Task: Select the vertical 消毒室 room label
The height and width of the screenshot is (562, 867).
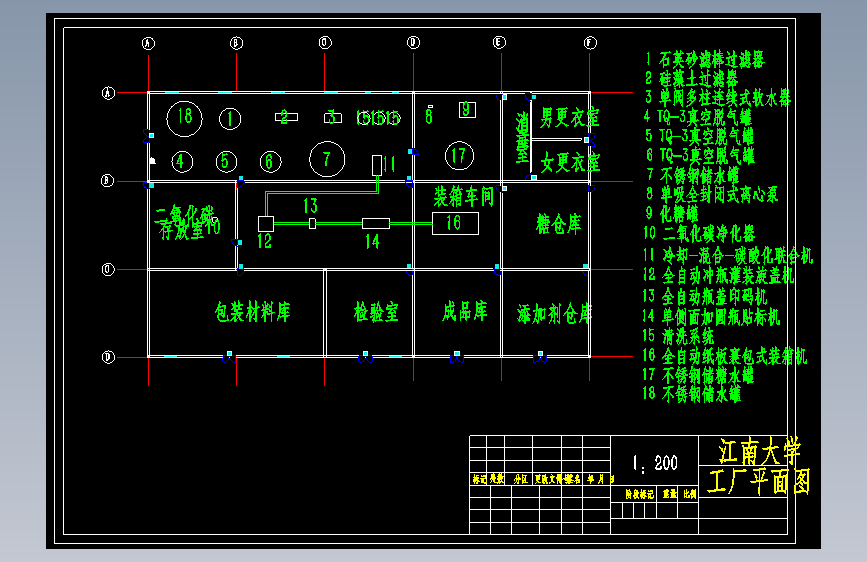Action: pyautogui.click(x=523, y=138)
